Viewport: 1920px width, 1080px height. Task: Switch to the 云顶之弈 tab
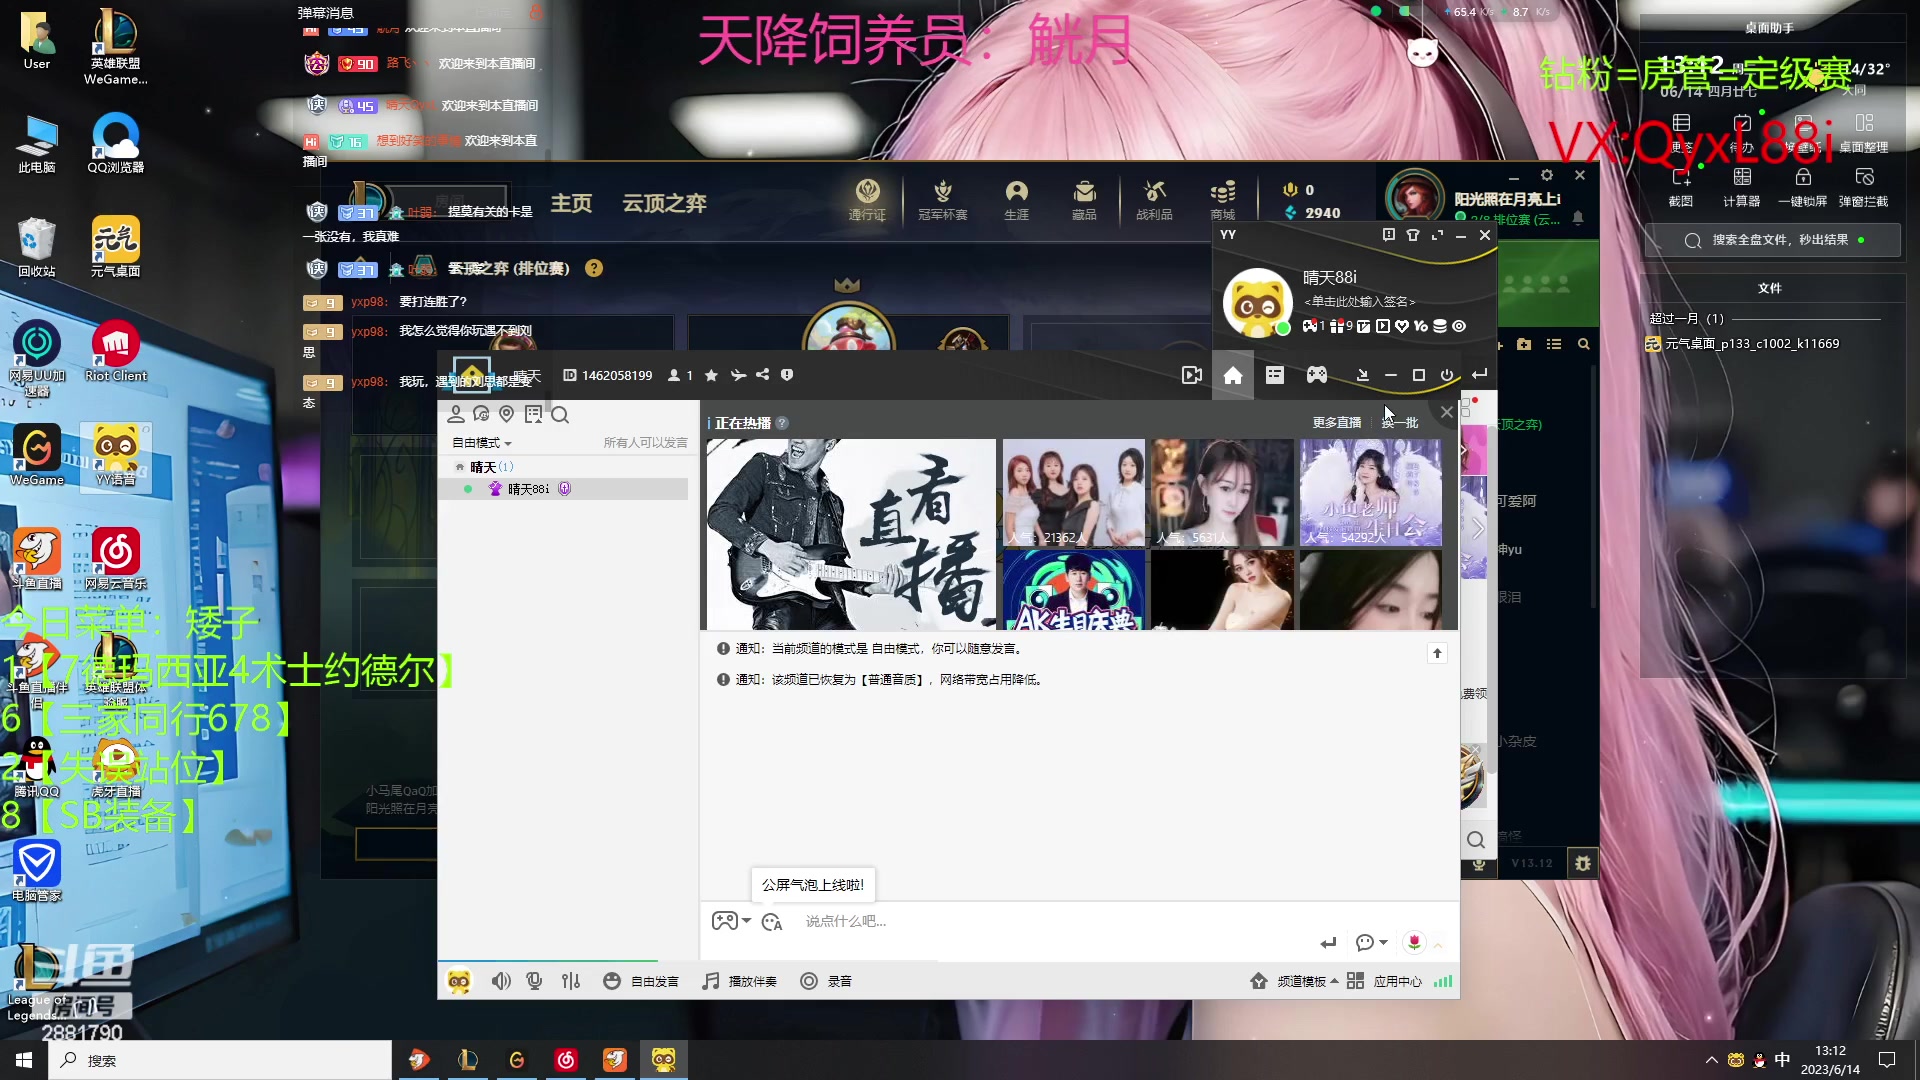point(664,203)
